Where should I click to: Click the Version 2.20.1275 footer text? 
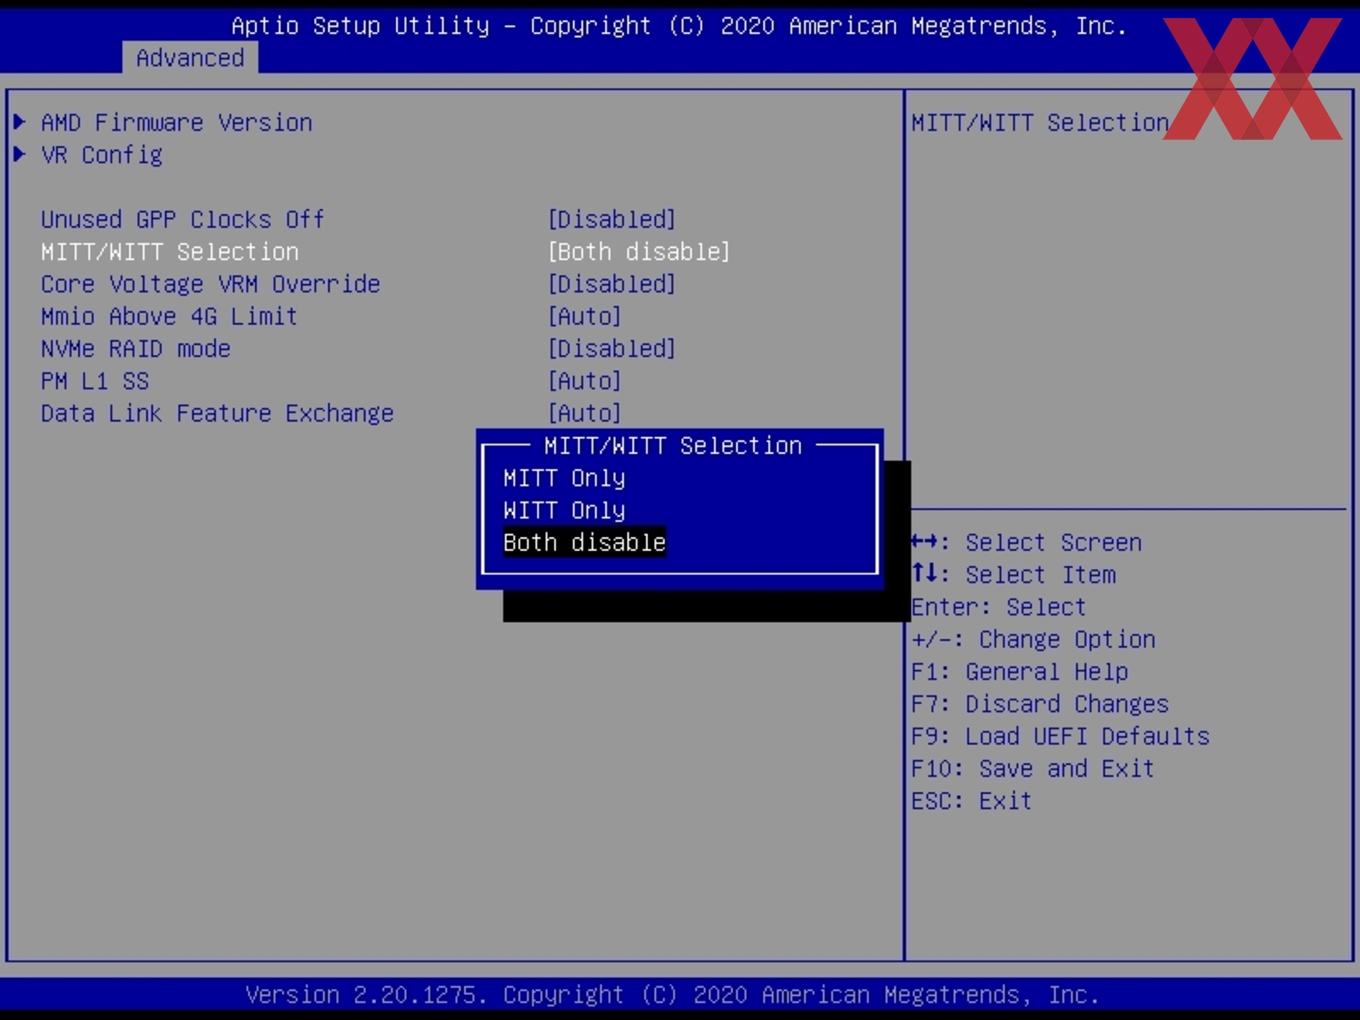click(x=673, y=995)
